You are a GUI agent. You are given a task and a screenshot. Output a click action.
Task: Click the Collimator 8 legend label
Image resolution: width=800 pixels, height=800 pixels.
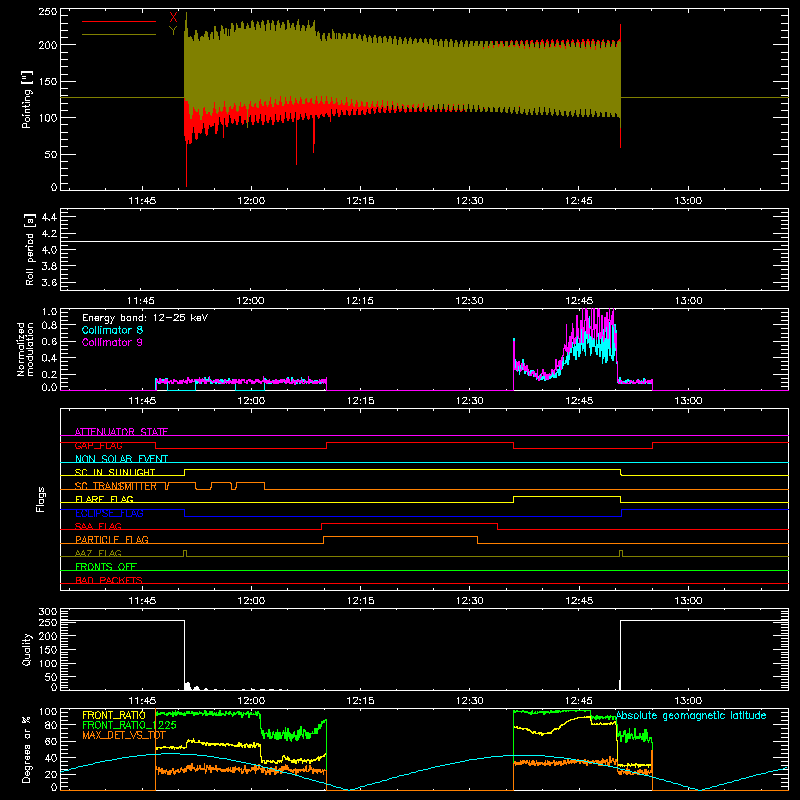click(x=112, y=330)
